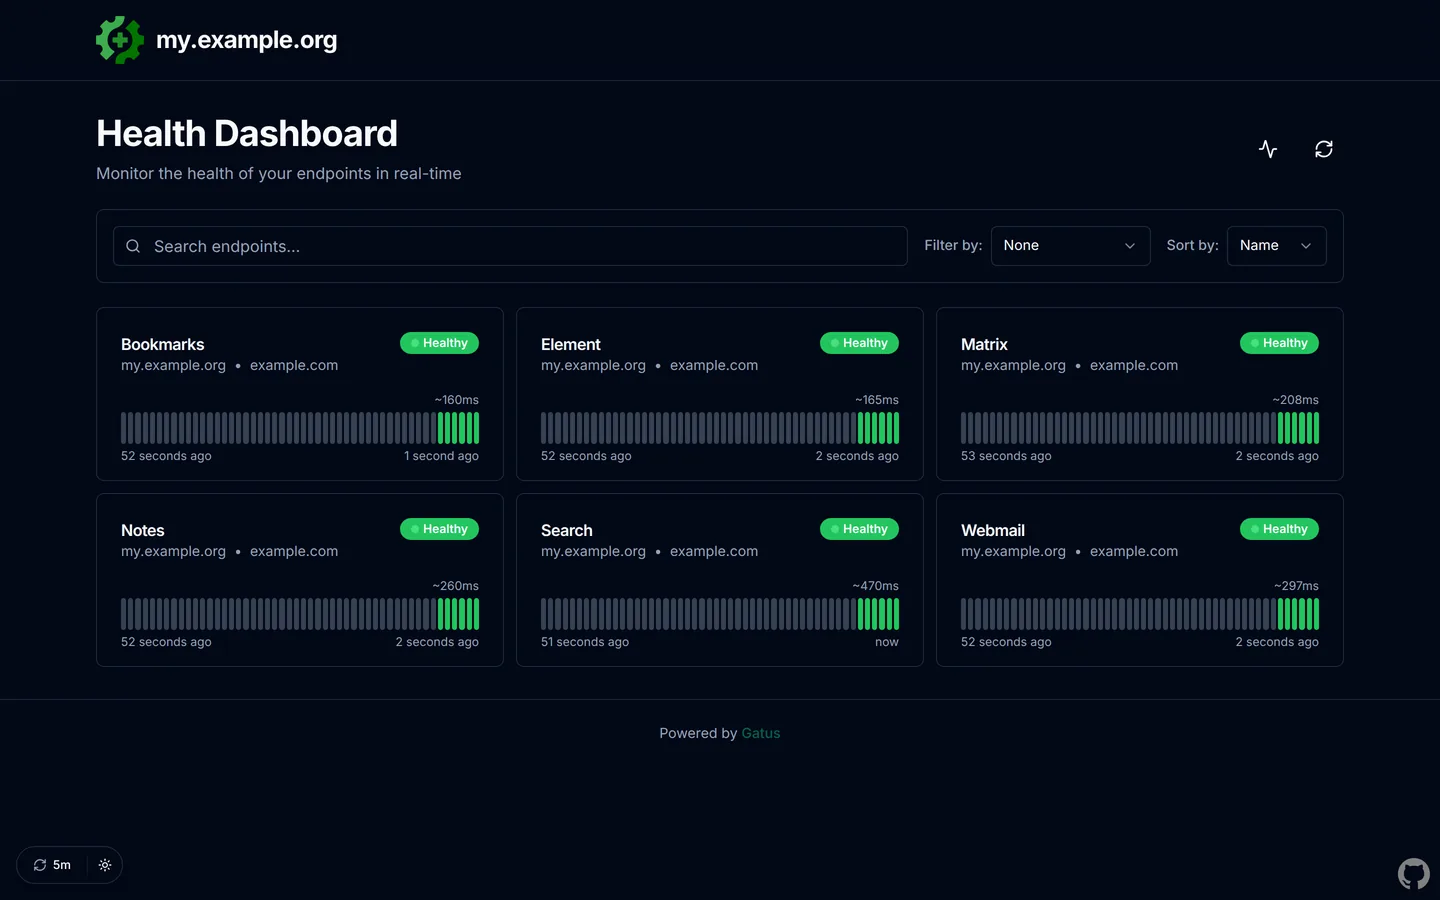Open the Webmail endpoint
Screen dimensions: 1440x900
[x=993, y=530]
